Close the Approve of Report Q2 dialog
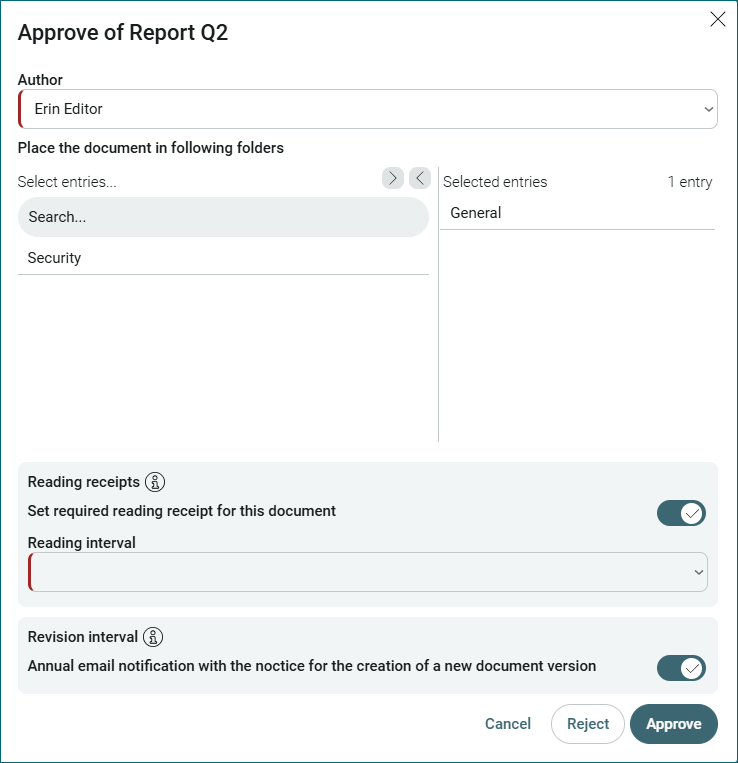This screenshot has width=738, height=763. point(718,19)
